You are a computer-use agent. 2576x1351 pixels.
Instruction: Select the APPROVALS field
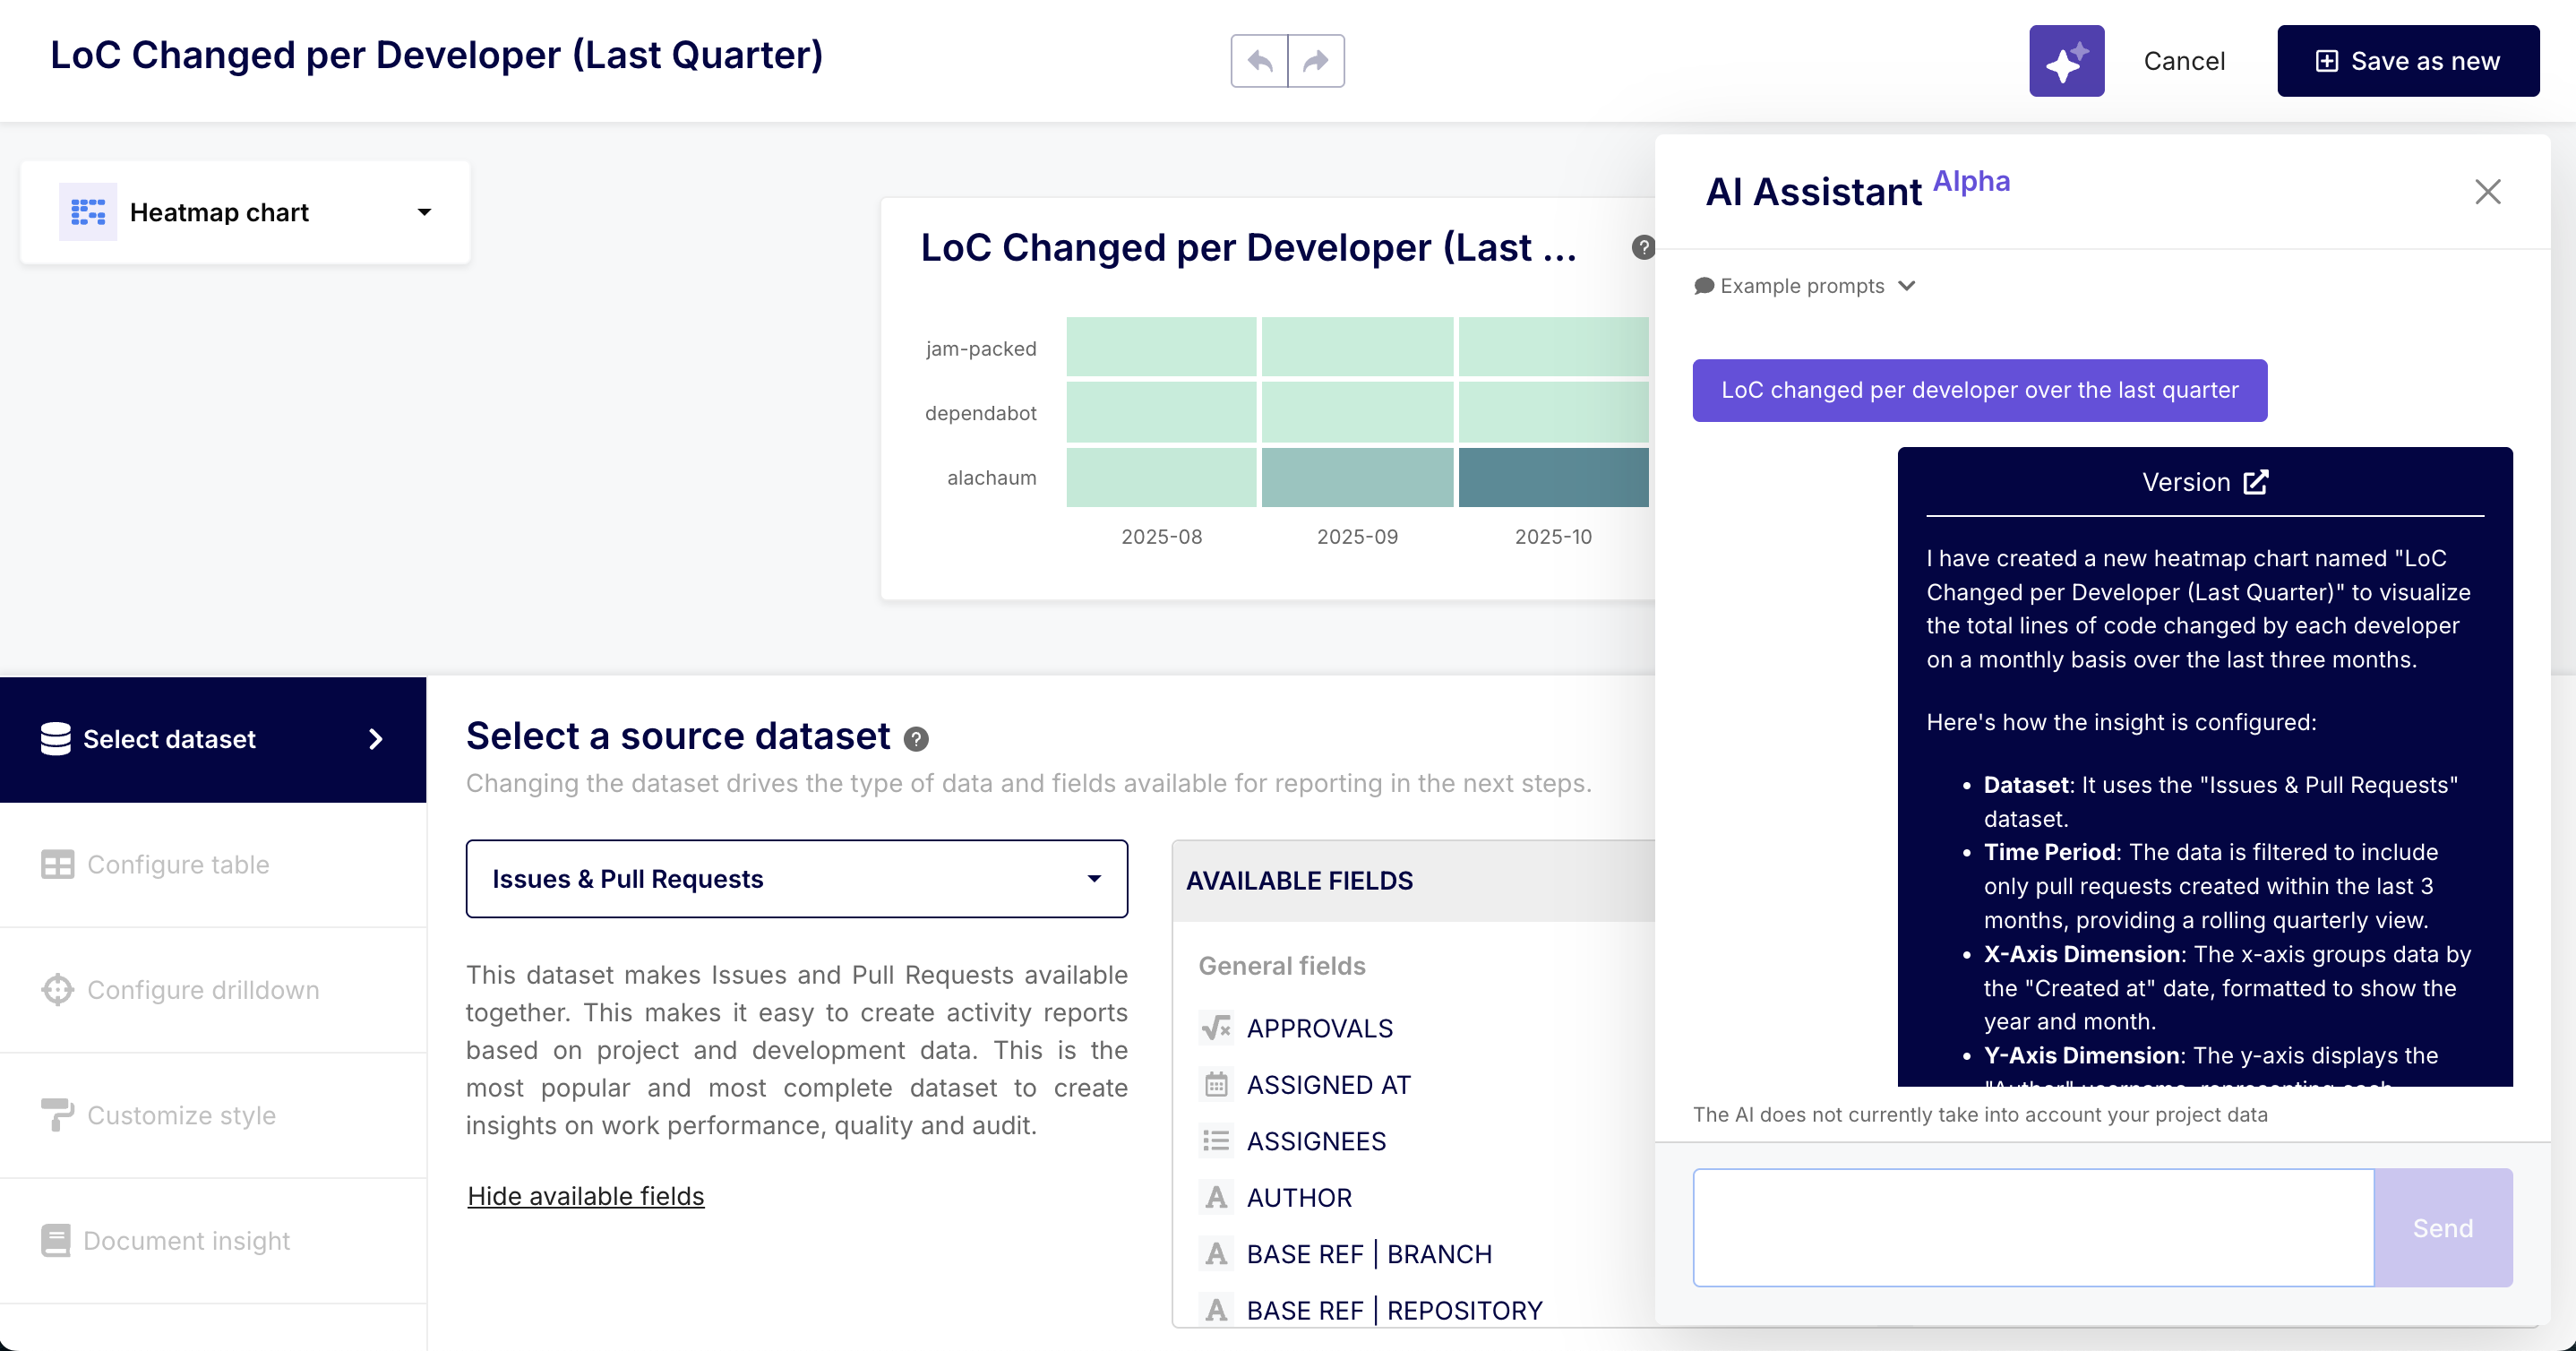(x=1319, y=1028)
